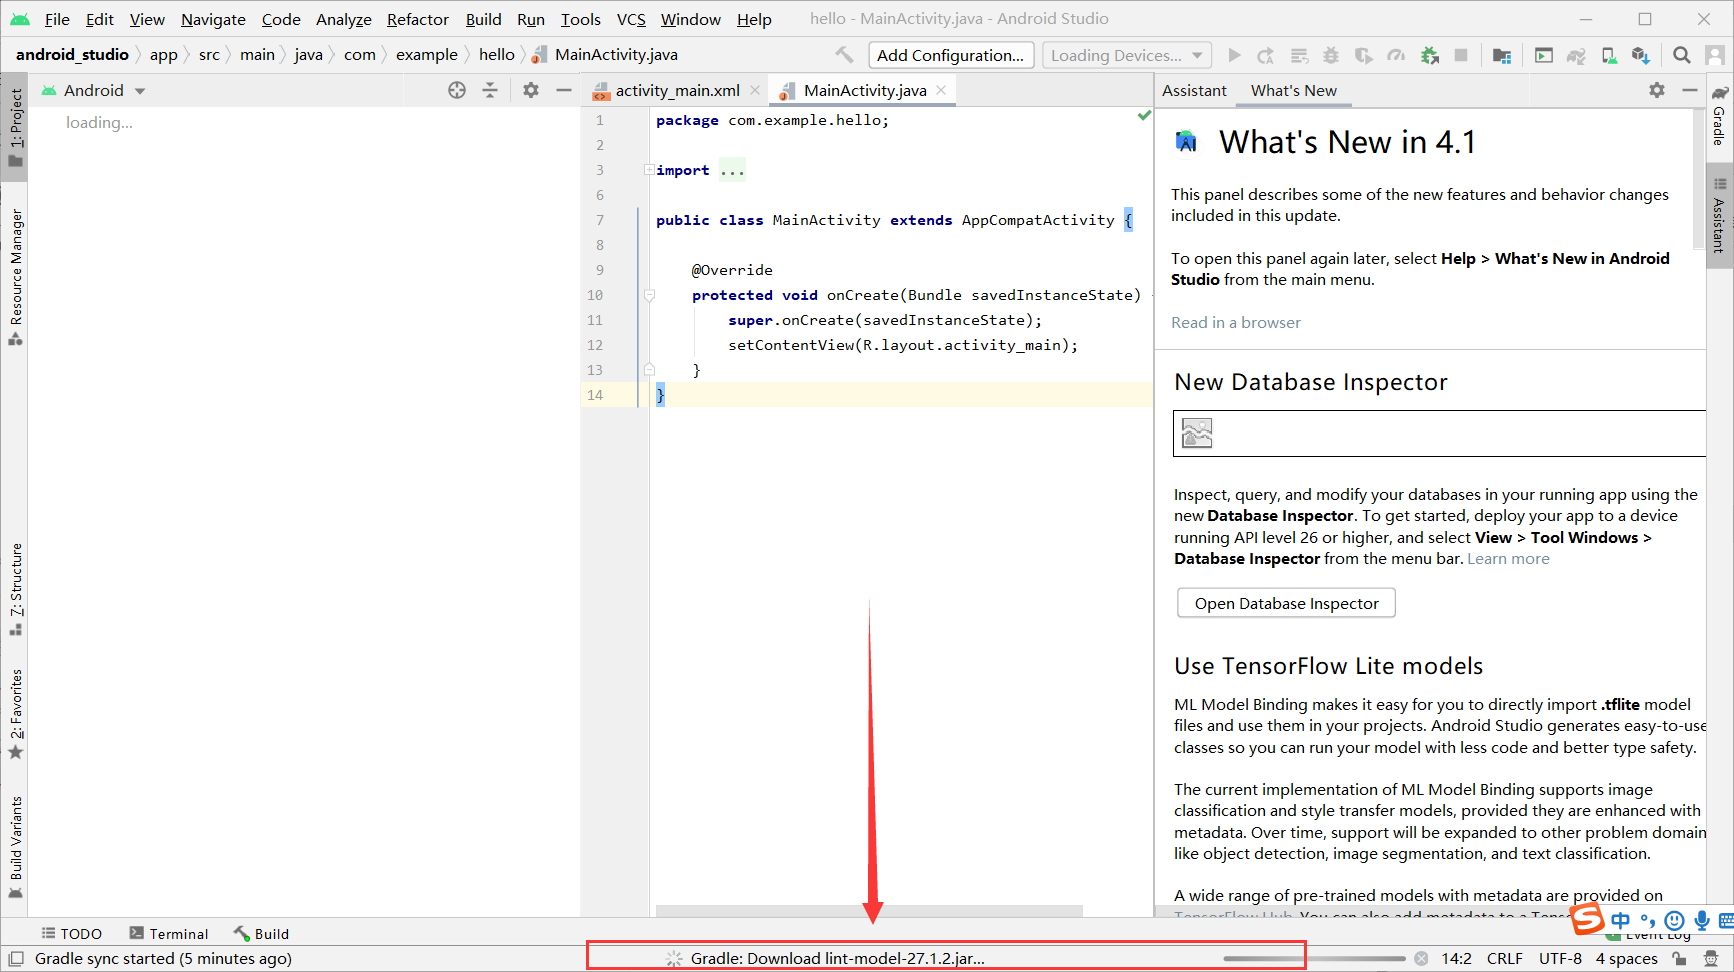Click the Apply Changes and Restart Activity icon
Viewport: 1734px width, 972px height.
[1266, 55]
